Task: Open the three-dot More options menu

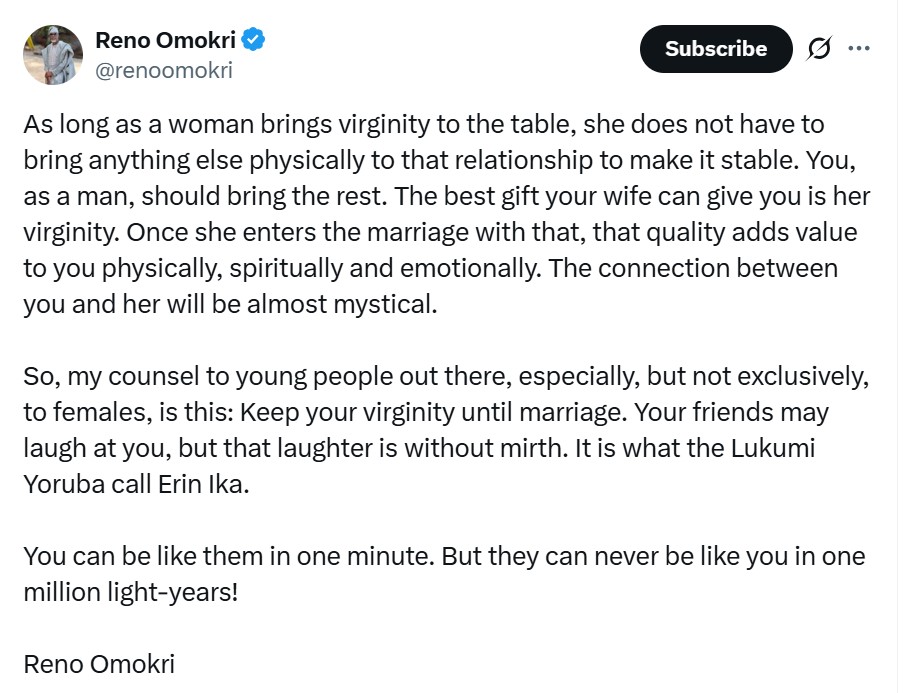Action: [858, 48]
